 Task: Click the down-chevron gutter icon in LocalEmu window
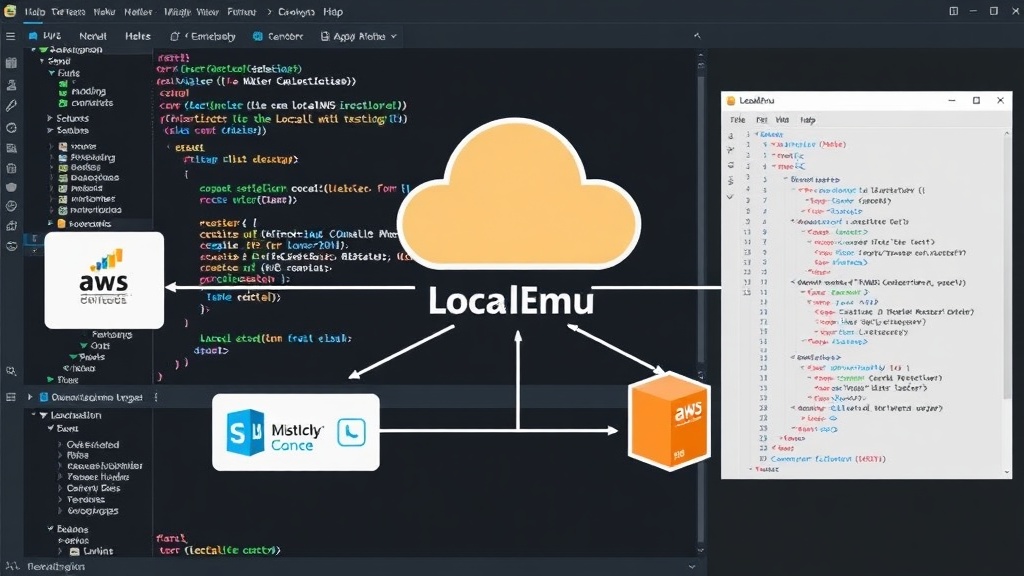(730, 197)
